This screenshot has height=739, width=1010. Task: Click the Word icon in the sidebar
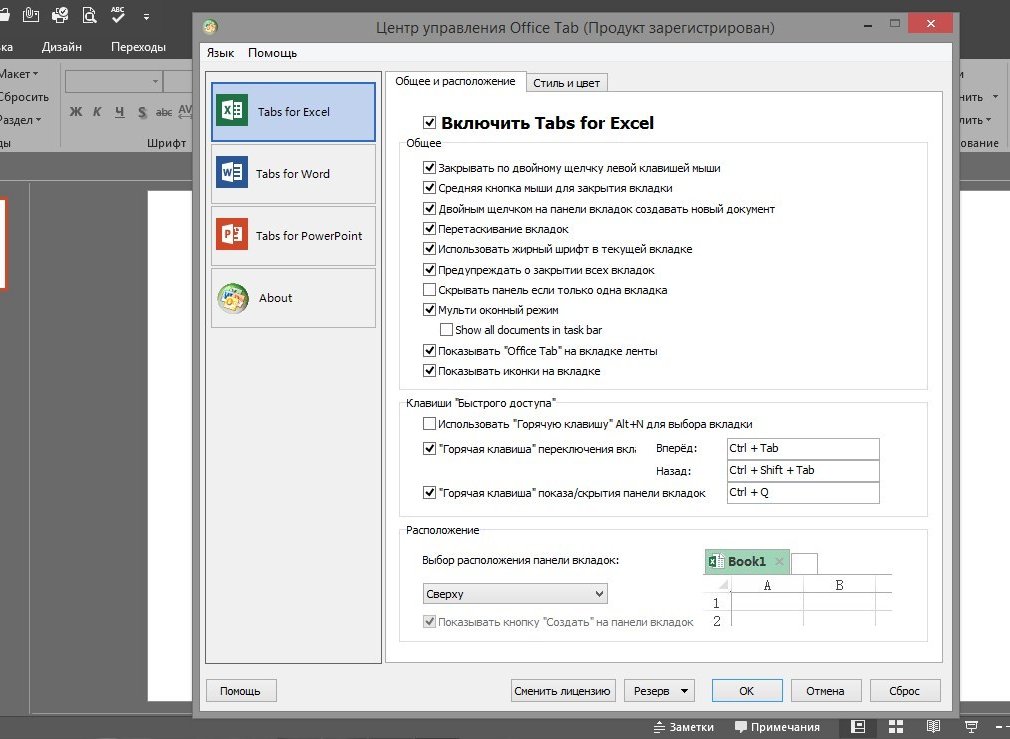[x=232, y=173]
